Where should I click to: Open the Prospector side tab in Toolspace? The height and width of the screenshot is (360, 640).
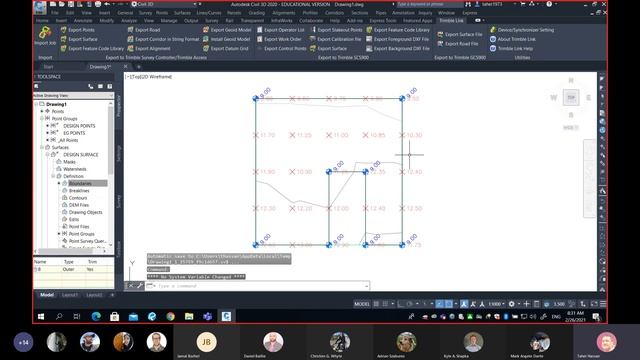click(x=119, y=106)
